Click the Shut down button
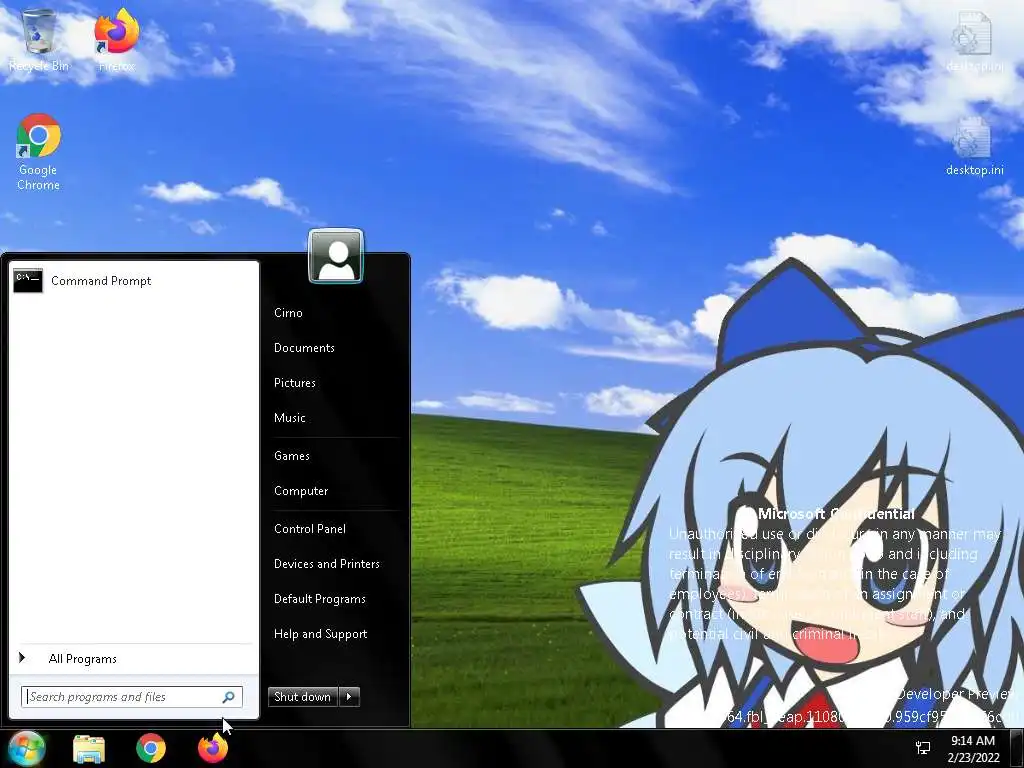 pyautogui.click(x=303, y=697)
